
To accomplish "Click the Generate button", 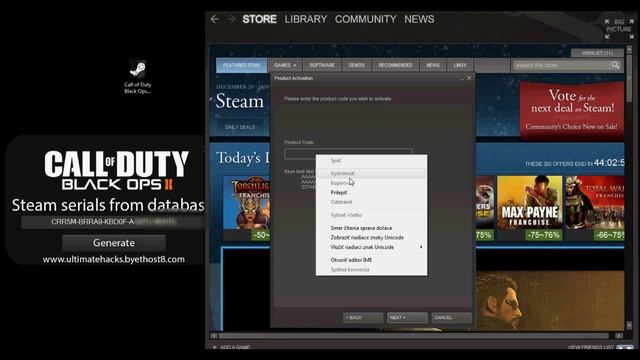I will [x=114, y=243].
